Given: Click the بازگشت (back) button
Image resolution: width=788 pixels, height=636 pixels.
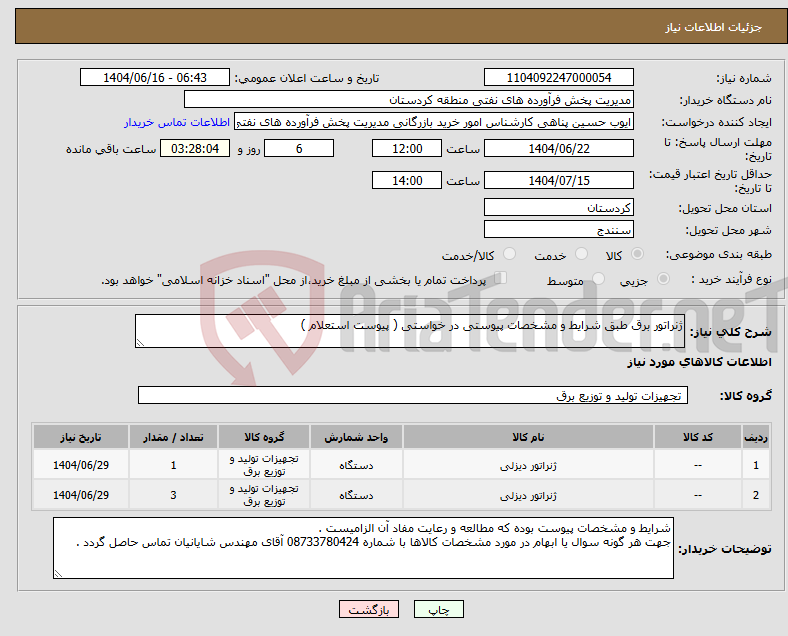Looking at the screenshot, I should (369, 609).
